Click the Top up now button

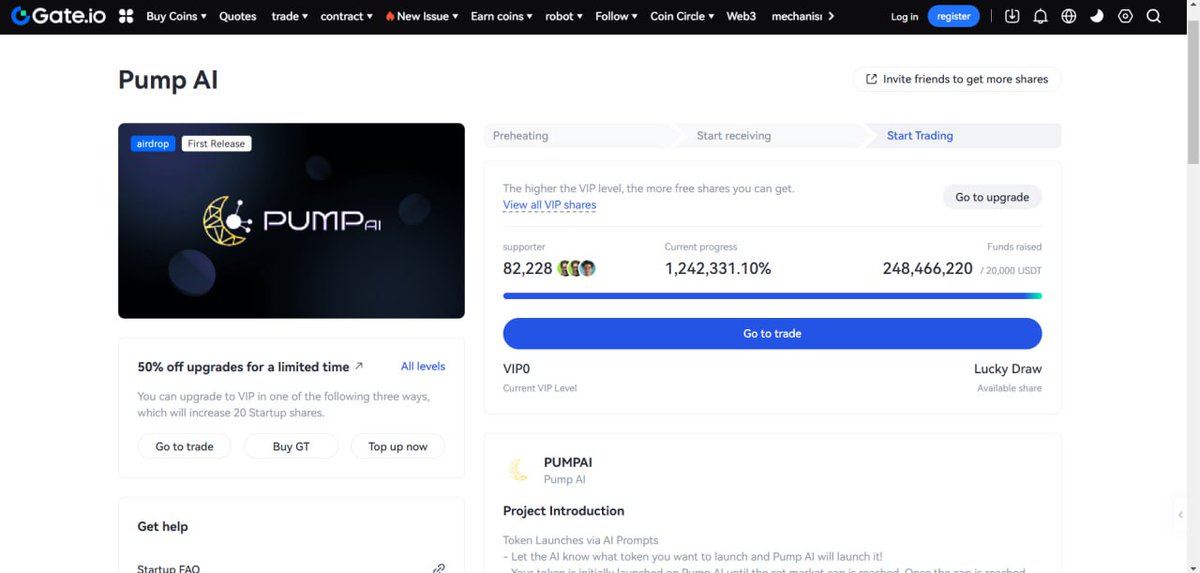click(398, 446)
